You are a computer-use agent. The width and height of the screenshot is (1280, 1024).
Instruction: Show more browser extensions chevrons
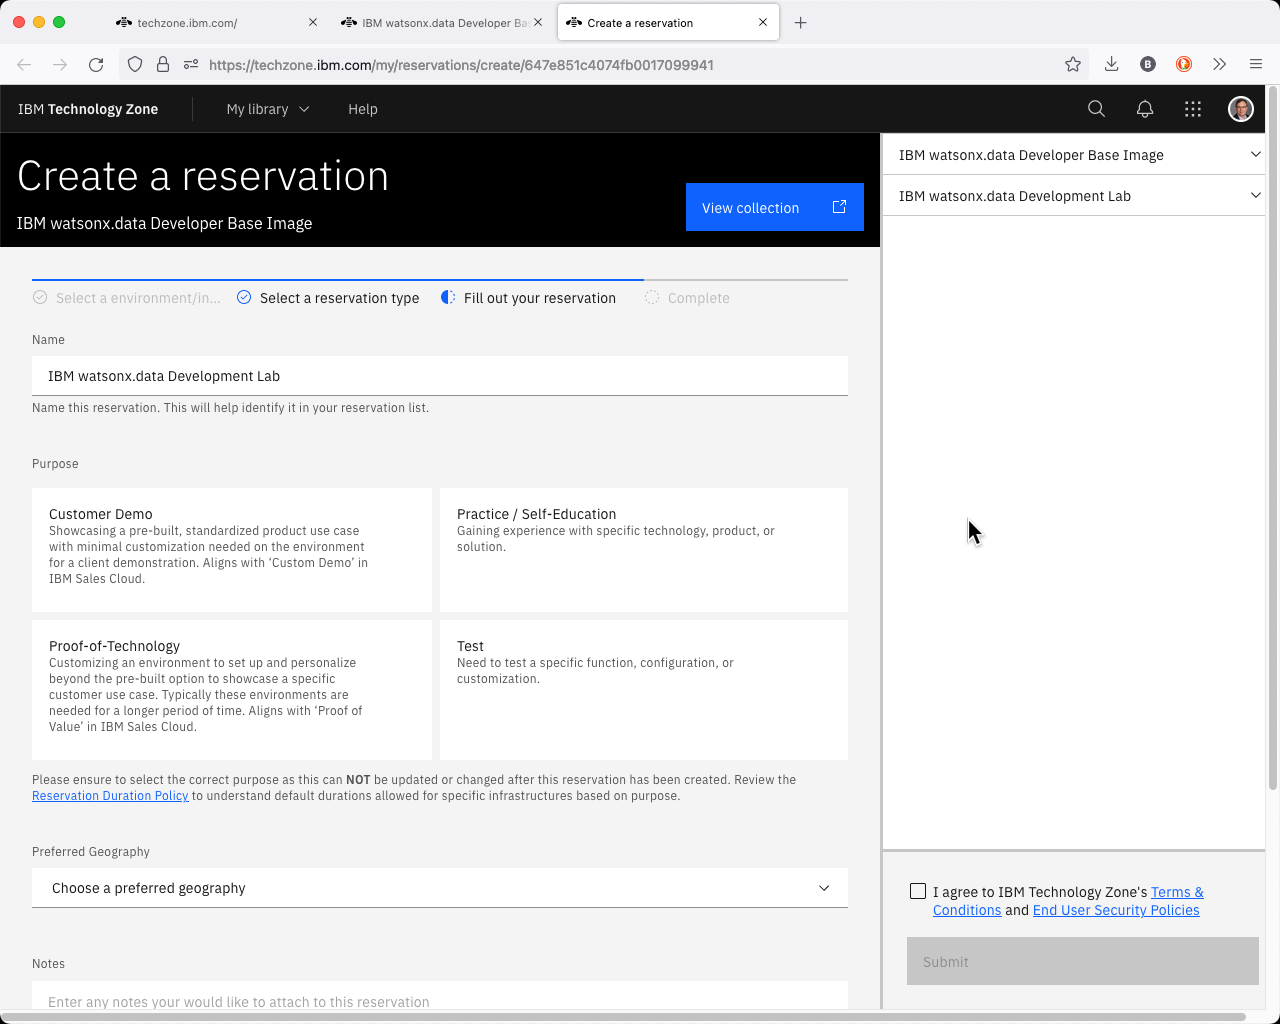[x=1219, y=64]
